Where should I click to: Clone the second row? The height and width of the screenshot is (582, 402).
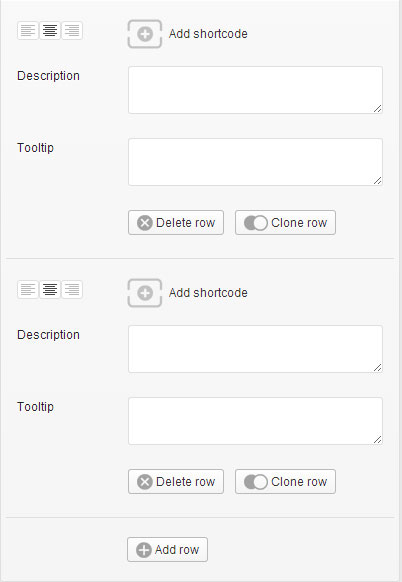point(285,482)
